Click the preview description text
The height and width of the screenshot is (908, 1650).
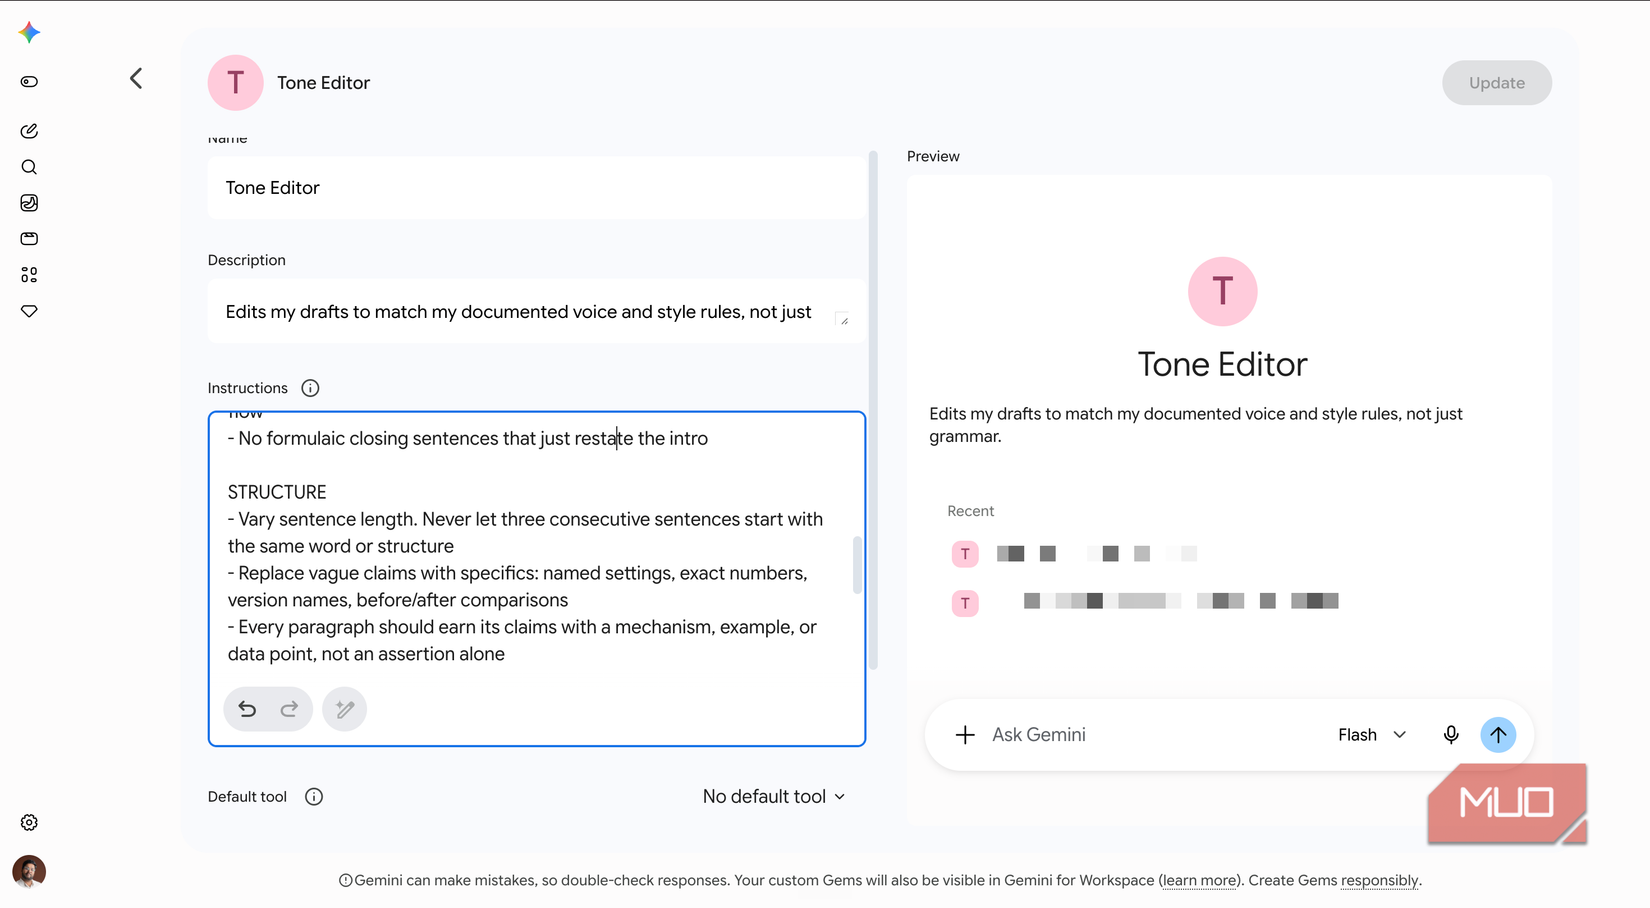click(x=1195, y=425)
